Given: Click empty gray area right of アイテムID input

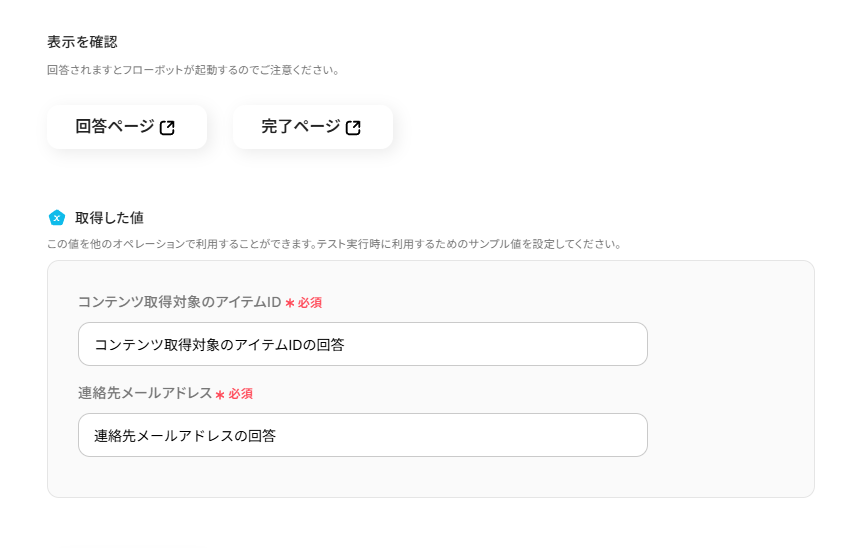Looking at the screenshot, I should 730,344.
